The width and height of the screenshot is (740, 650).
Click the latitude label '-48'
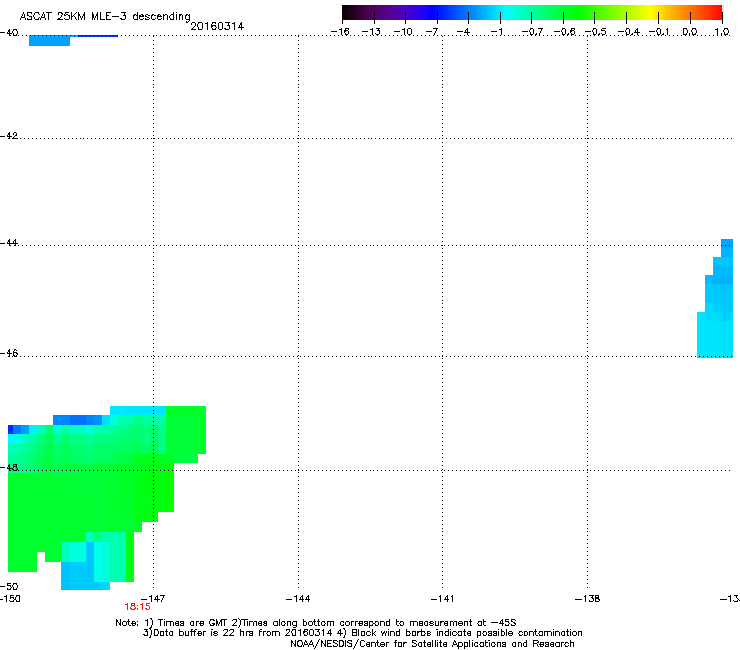9,467
